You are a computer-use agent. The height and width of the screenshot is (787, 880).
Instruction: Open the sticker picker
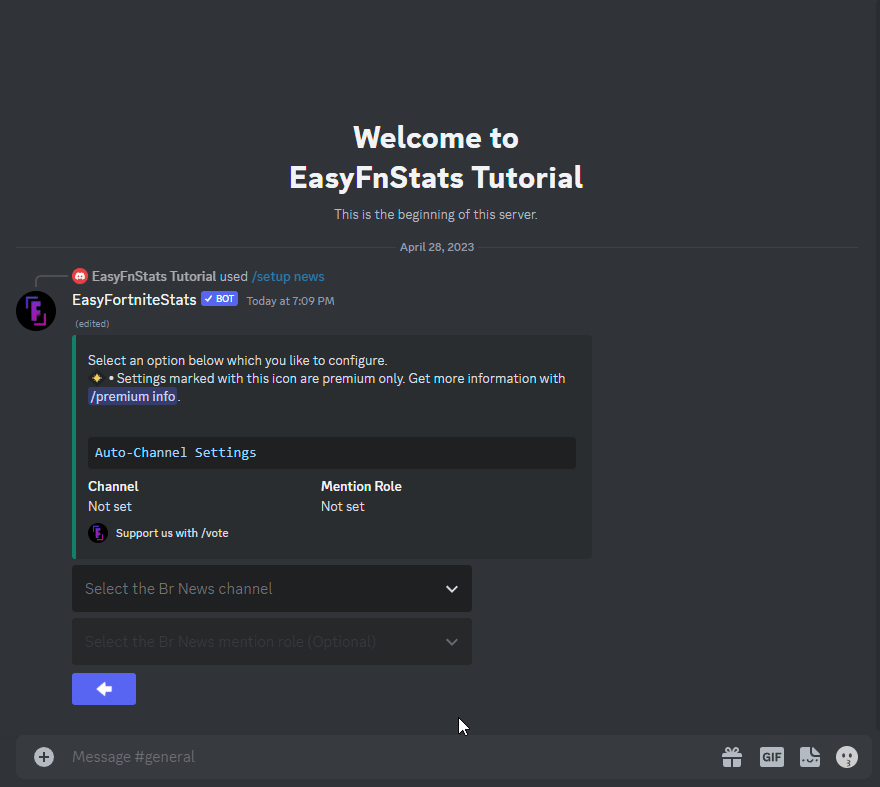pyautogui.click(x=809, y=757)
